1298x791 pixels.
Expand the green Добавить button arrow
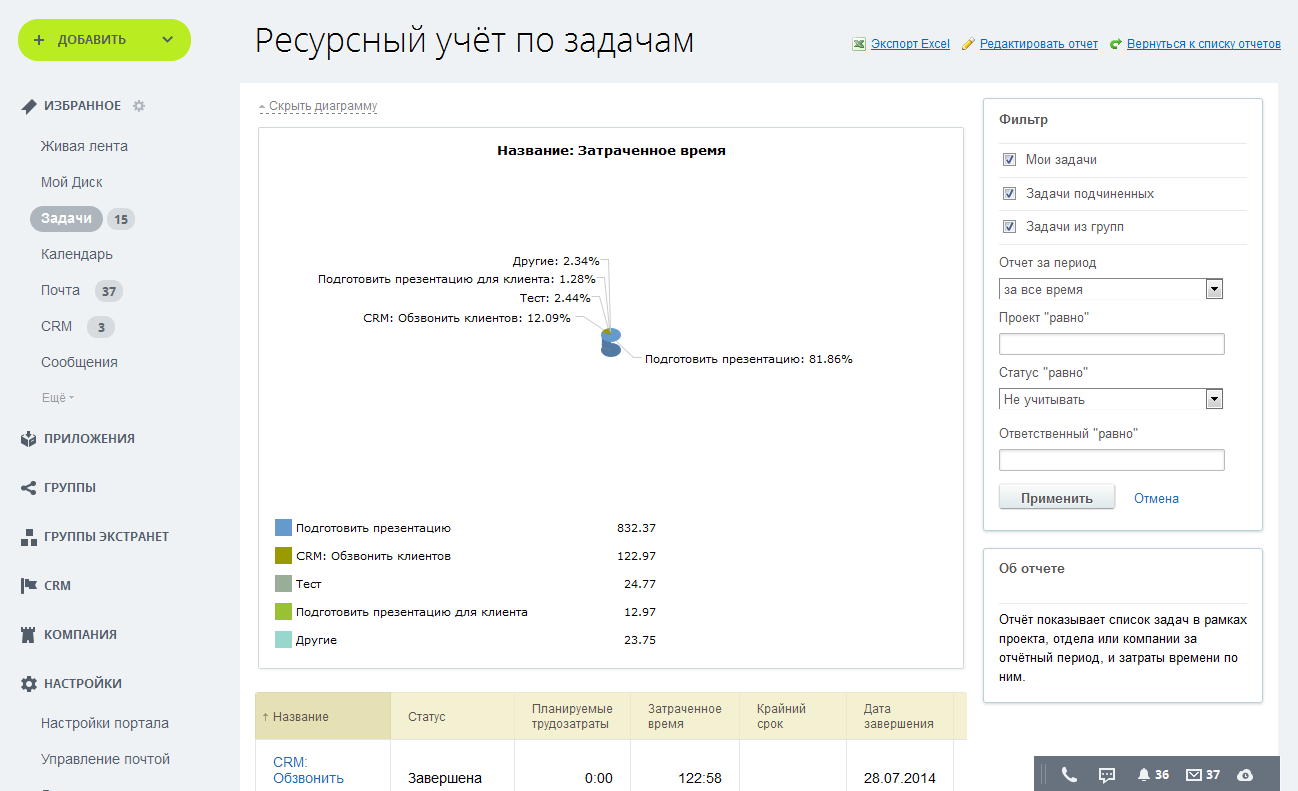pyautogui.click(x=167, y=40)
